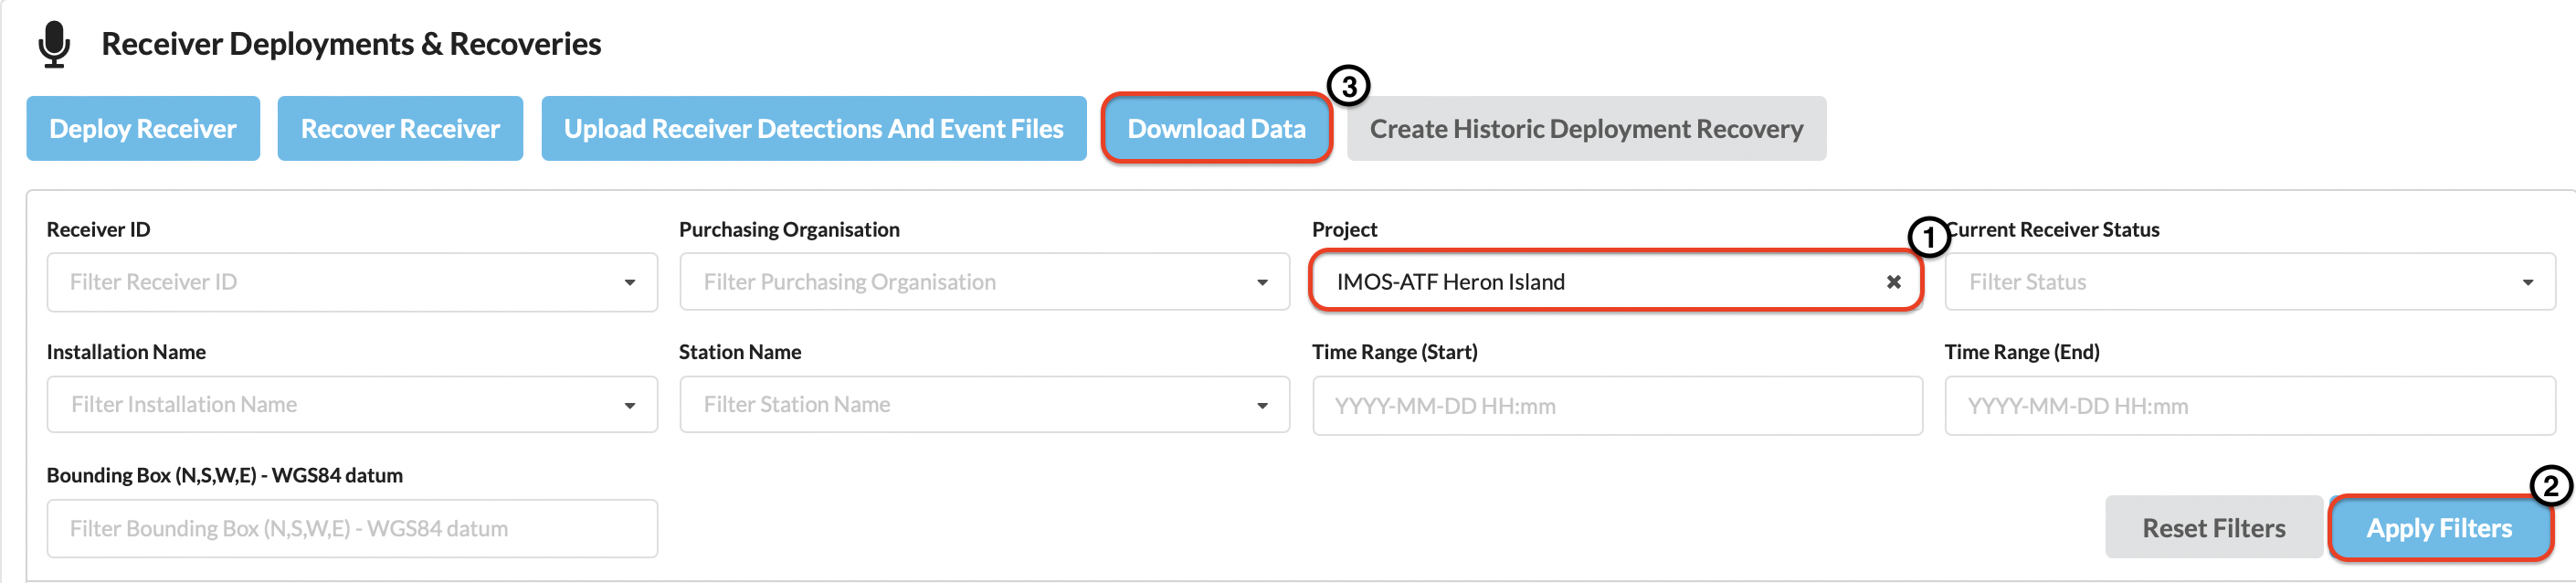Open the Current Receiver Status dropdown
The image size is (2576, 583).
point(2528,282)
